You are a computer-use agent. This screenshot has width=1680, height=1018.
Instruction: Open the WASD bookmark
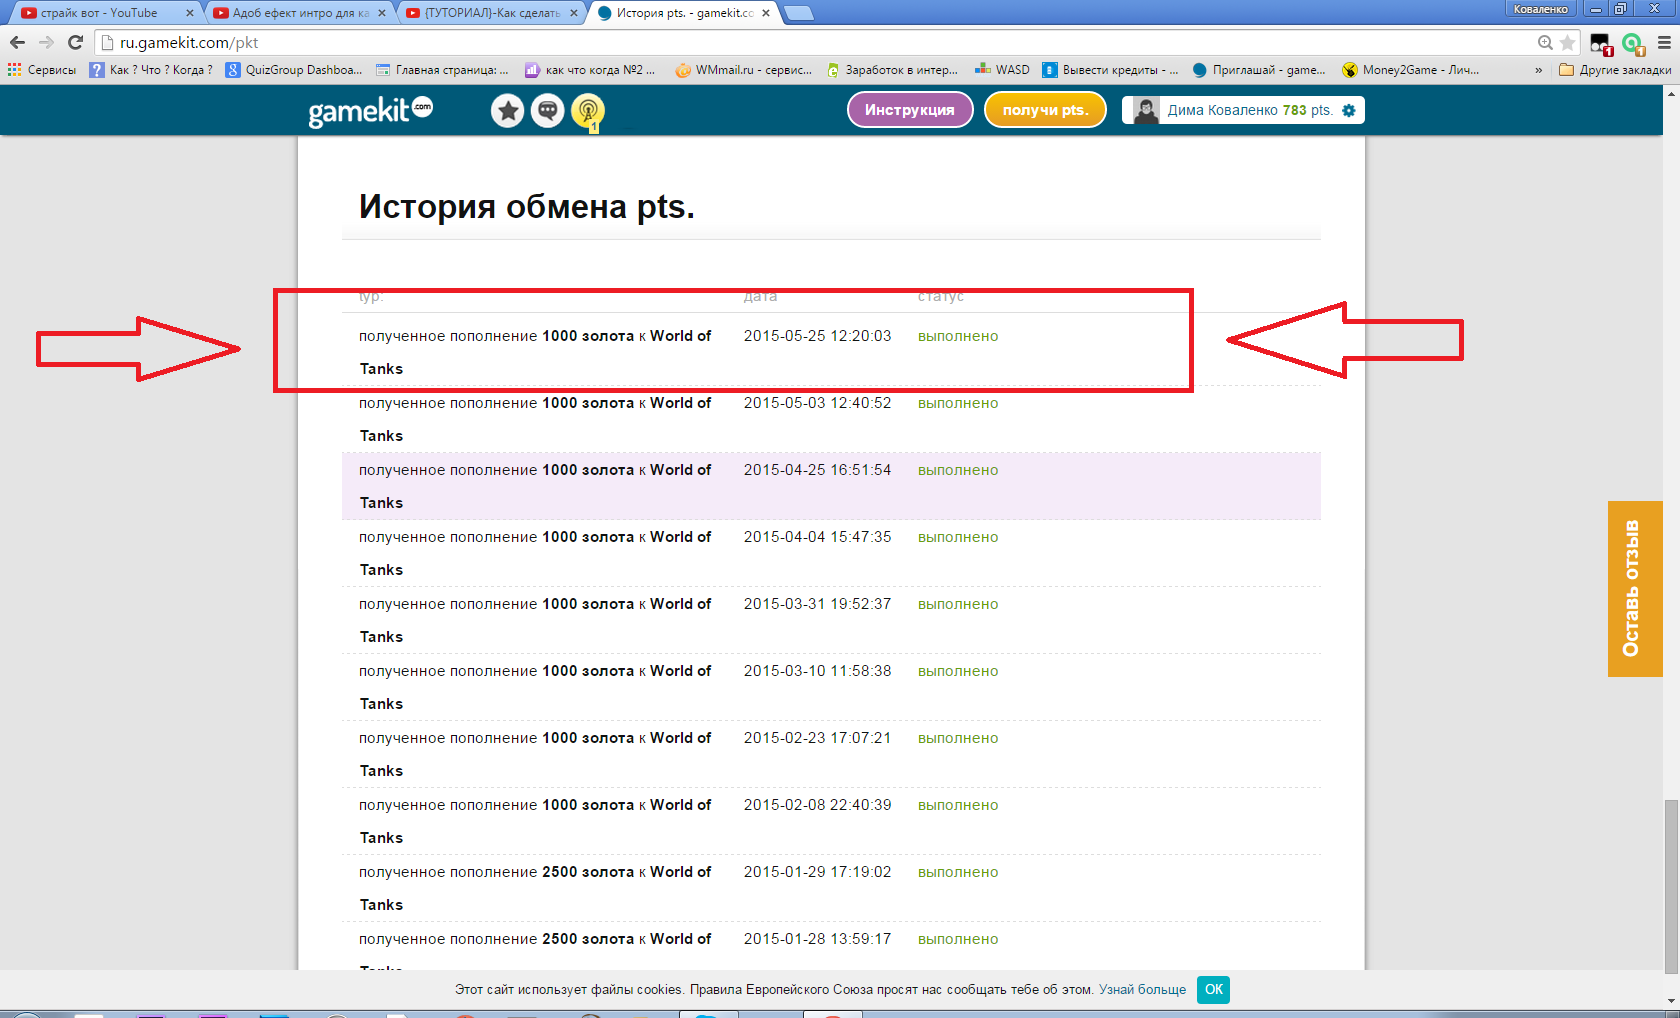[x=1003, y=70]
